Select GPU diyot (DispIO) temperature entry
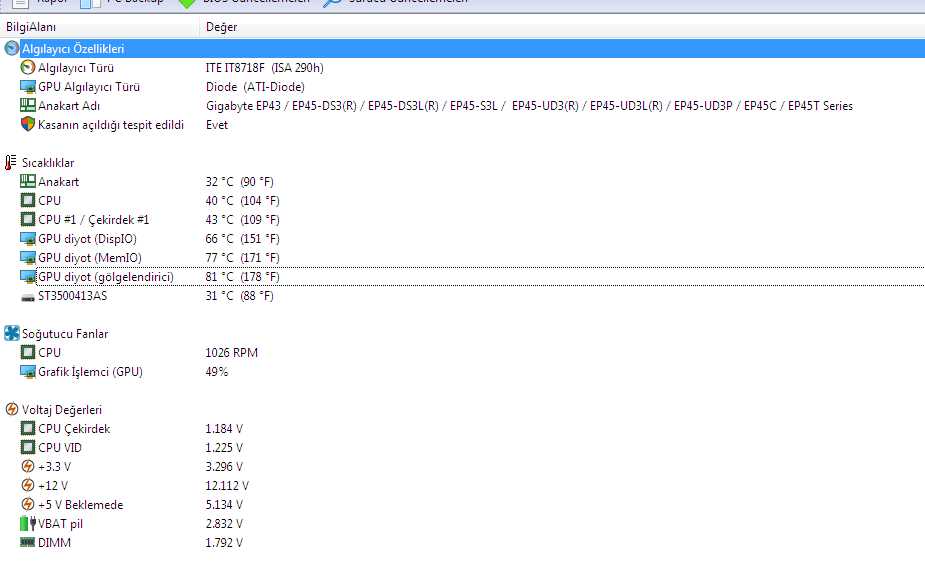This screenshot has width=925, height=565. coord(87,239)
